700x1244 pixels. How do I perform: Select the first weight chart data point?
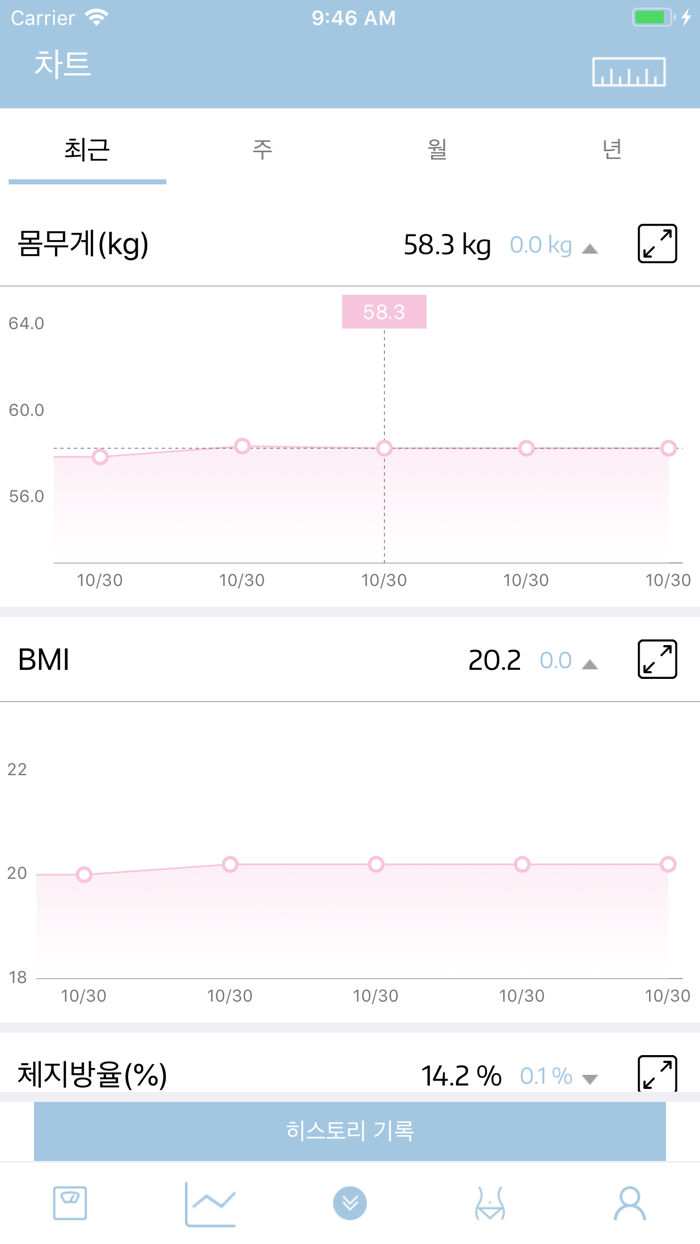pos(100,457)
